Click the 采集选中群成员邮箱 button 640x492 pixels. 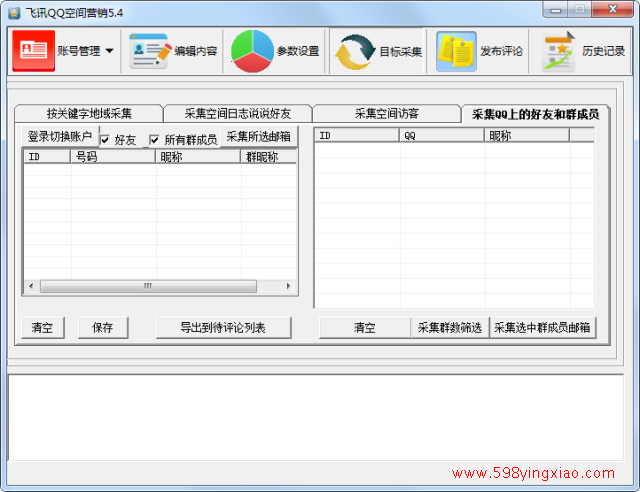coord(542,327)
